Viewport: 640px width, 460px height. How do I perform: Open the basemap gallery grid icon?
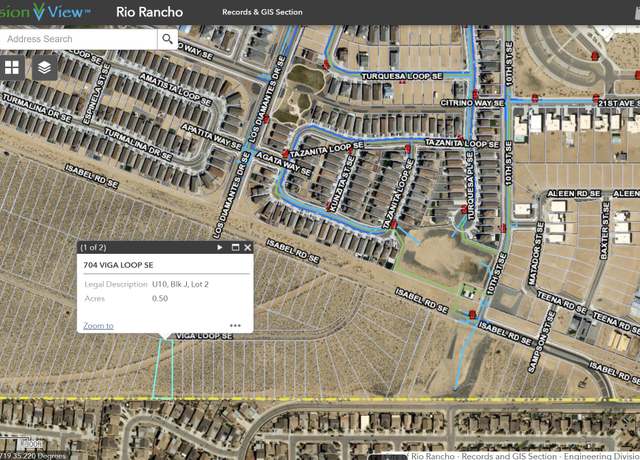click(x=12, y=68)
